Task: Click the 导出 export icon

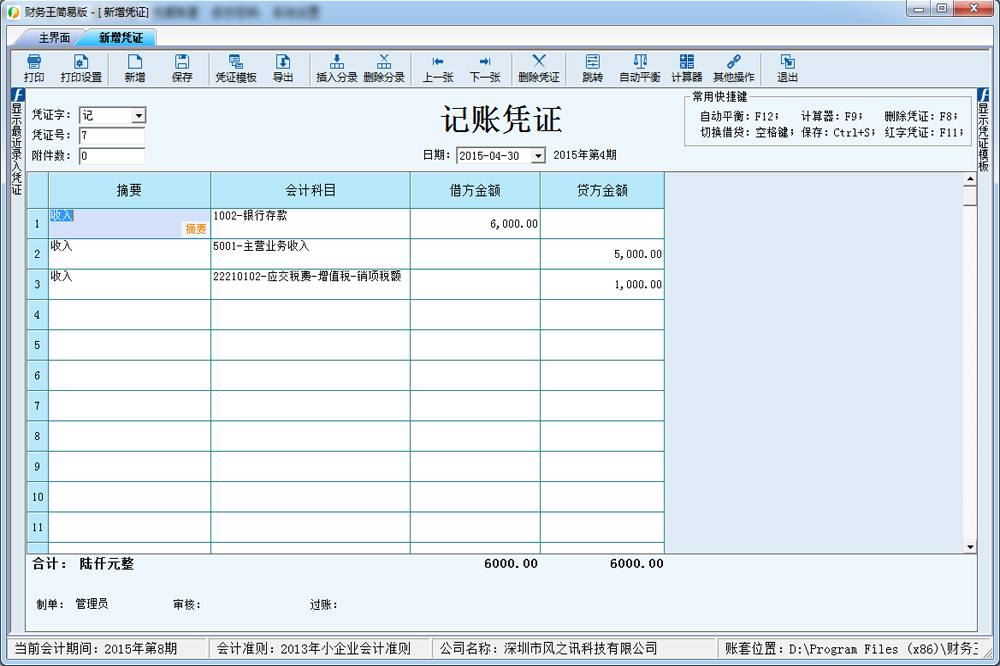Action: click(x=283, y=68)
